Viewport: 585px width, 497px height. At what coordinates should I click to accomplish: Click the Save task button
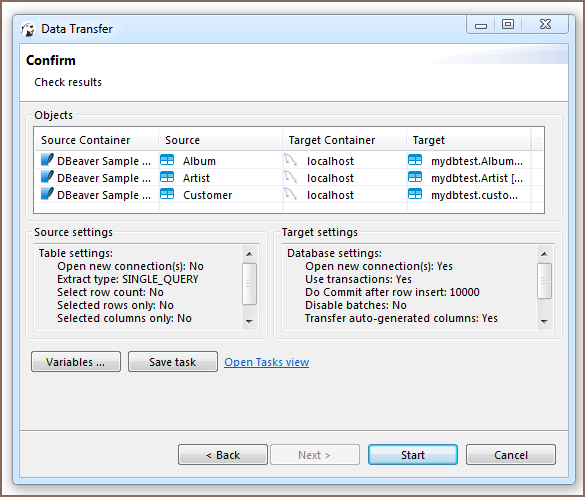(x=173, y=362)
